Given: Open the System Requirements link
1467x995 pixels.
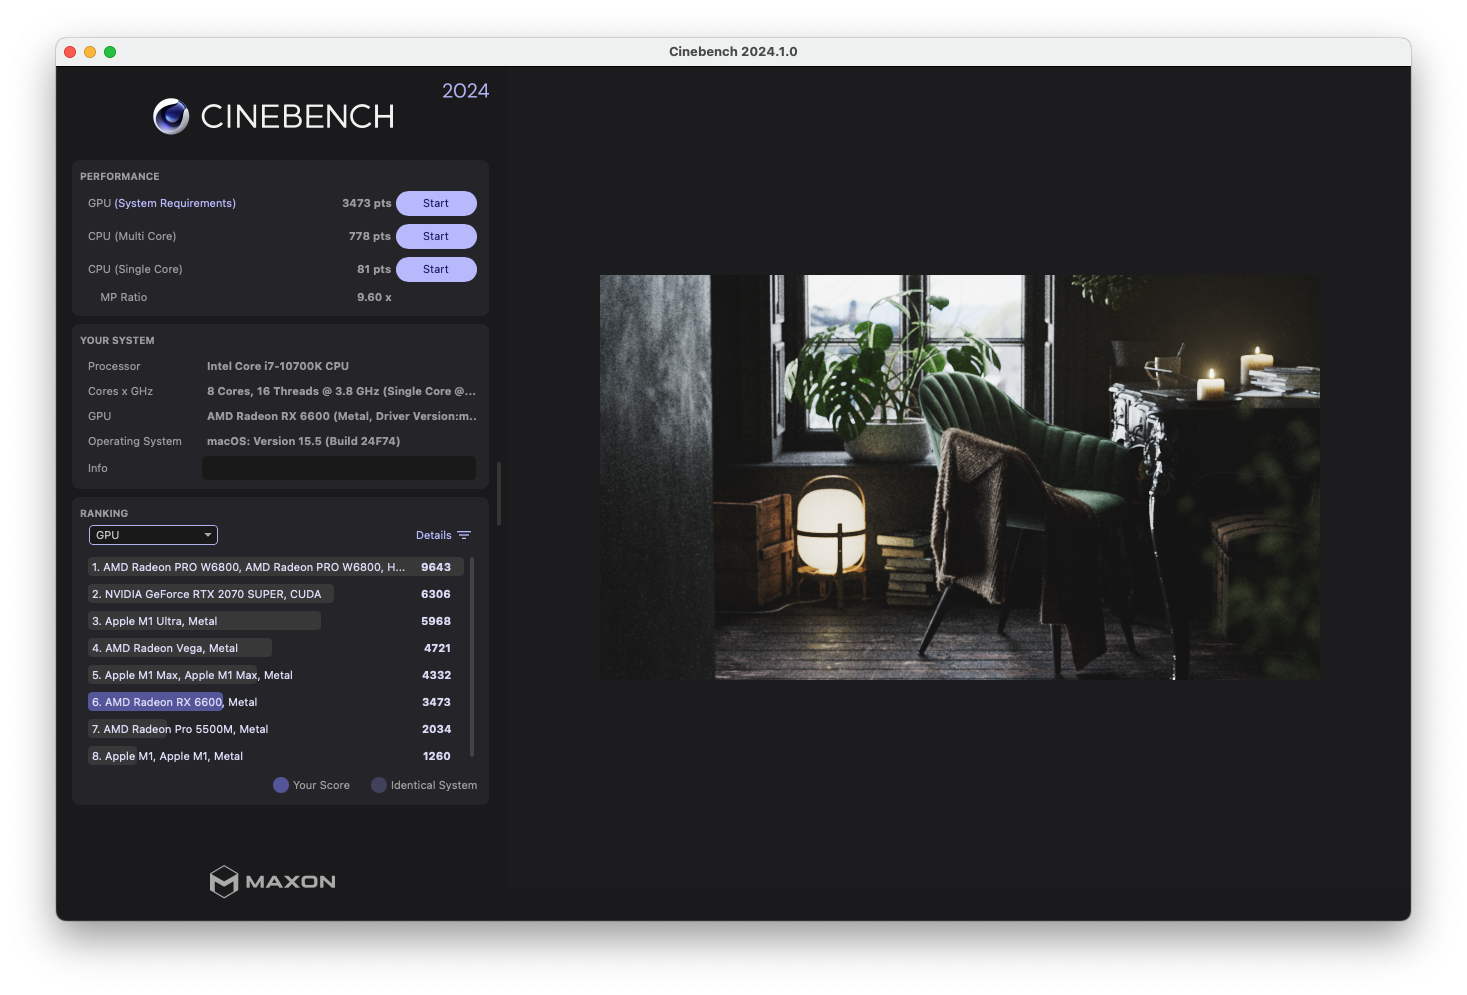Looking at the screenshot, I should 175,204.
